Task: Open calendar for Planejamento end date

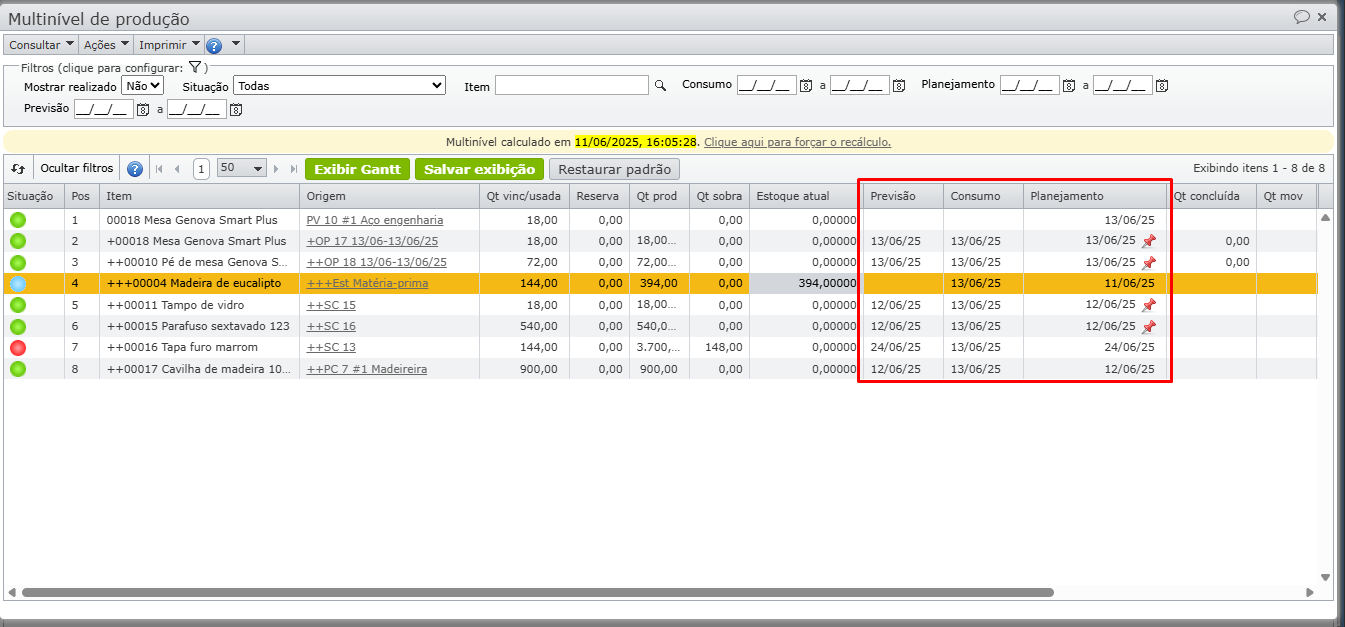Action: pyautogui.click(x=1162, y=86)
